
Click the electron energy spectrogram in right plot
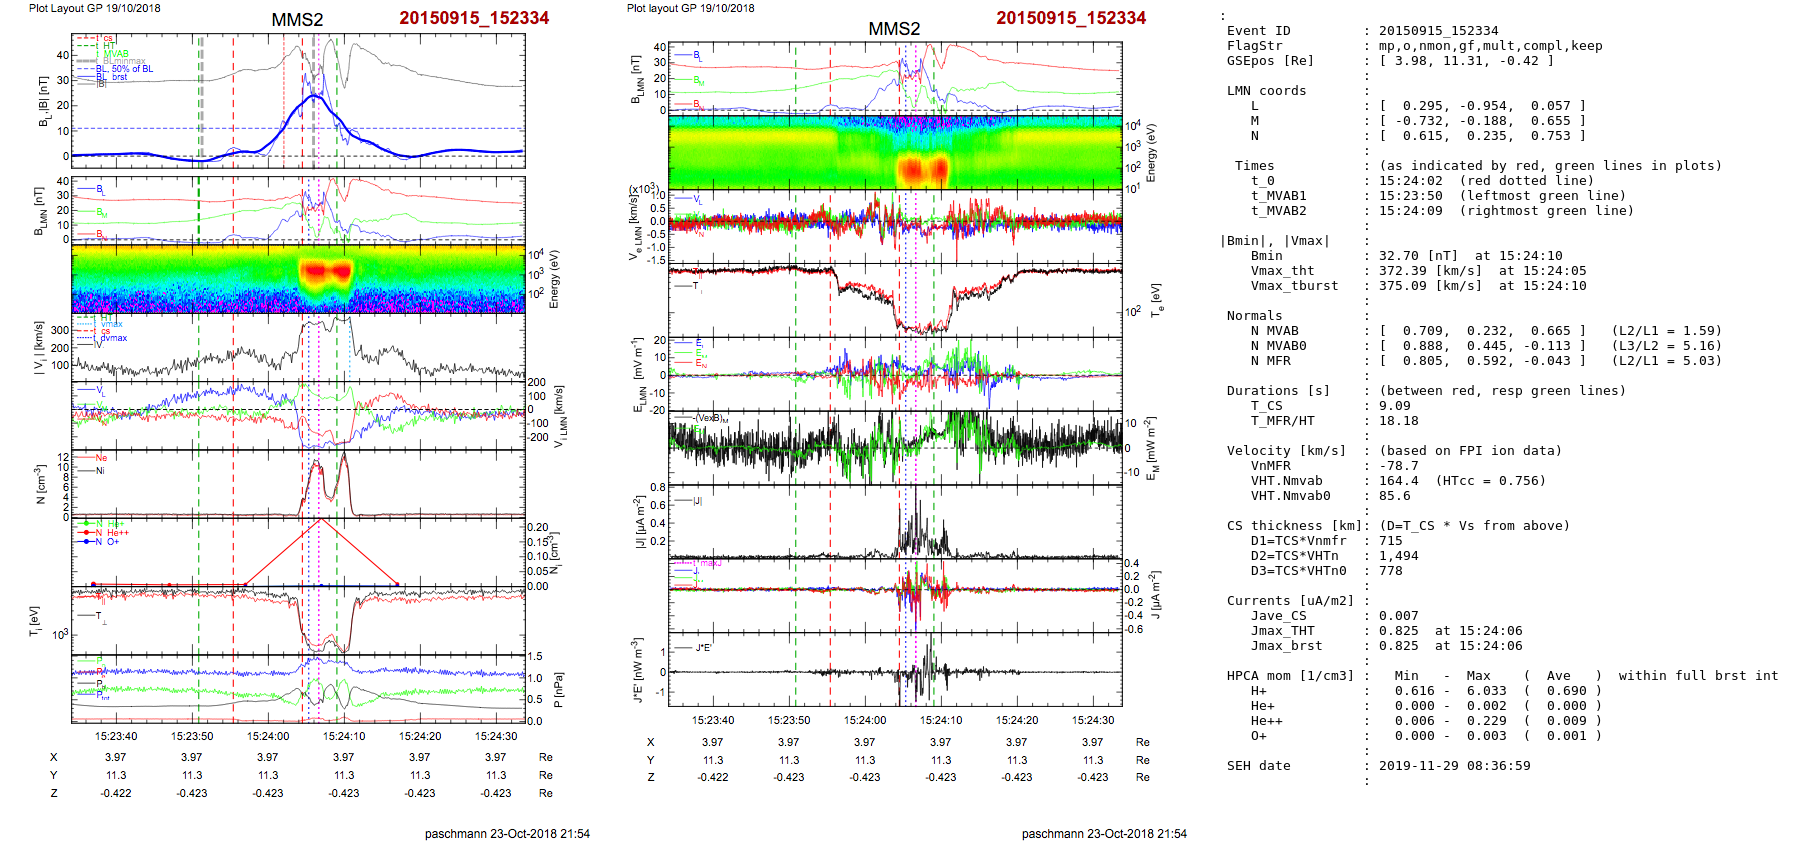[x=895, y=152]
